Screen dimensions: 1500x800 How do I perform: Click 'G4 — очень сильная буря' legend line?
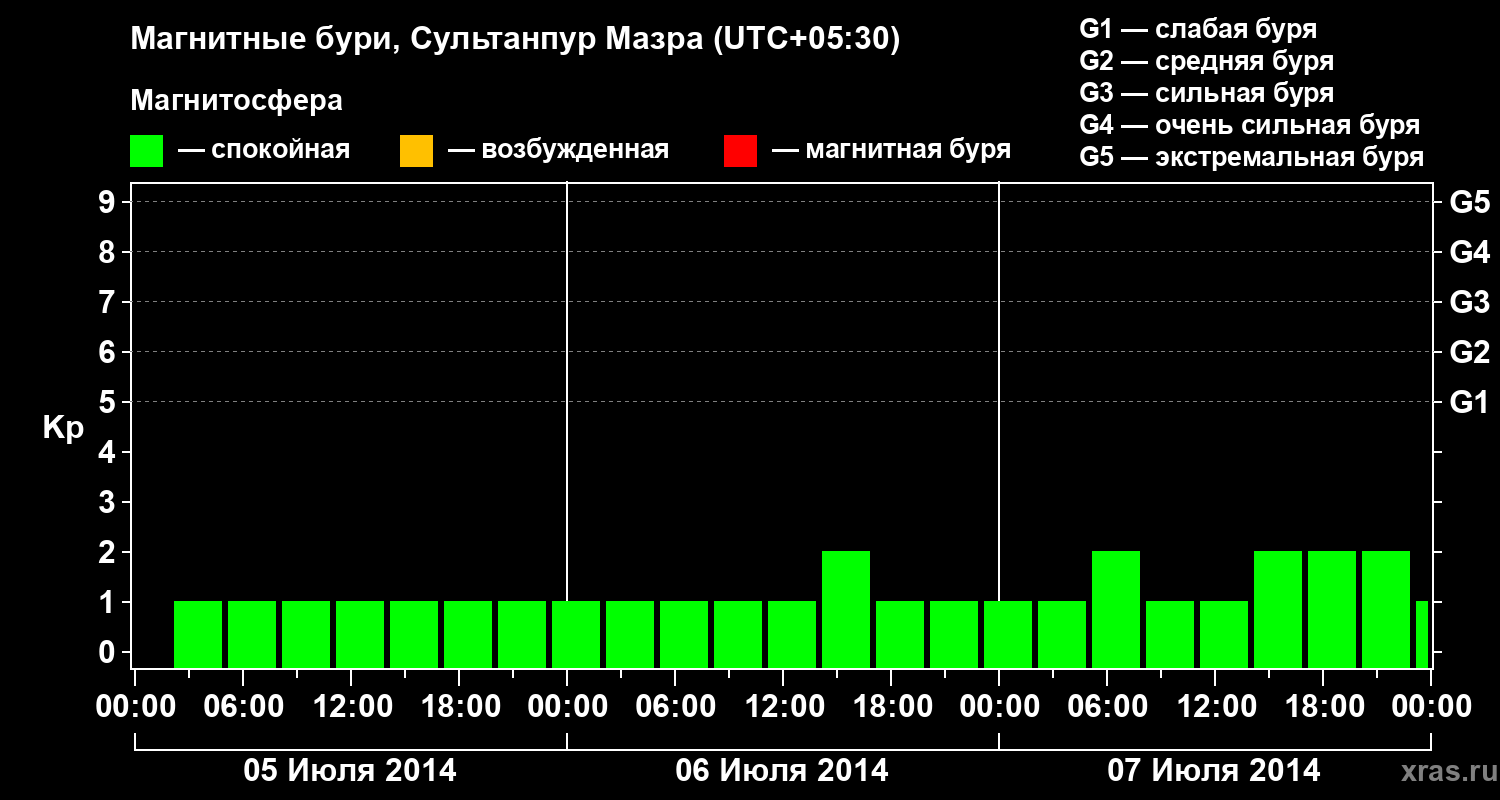tap(1250, 125)
